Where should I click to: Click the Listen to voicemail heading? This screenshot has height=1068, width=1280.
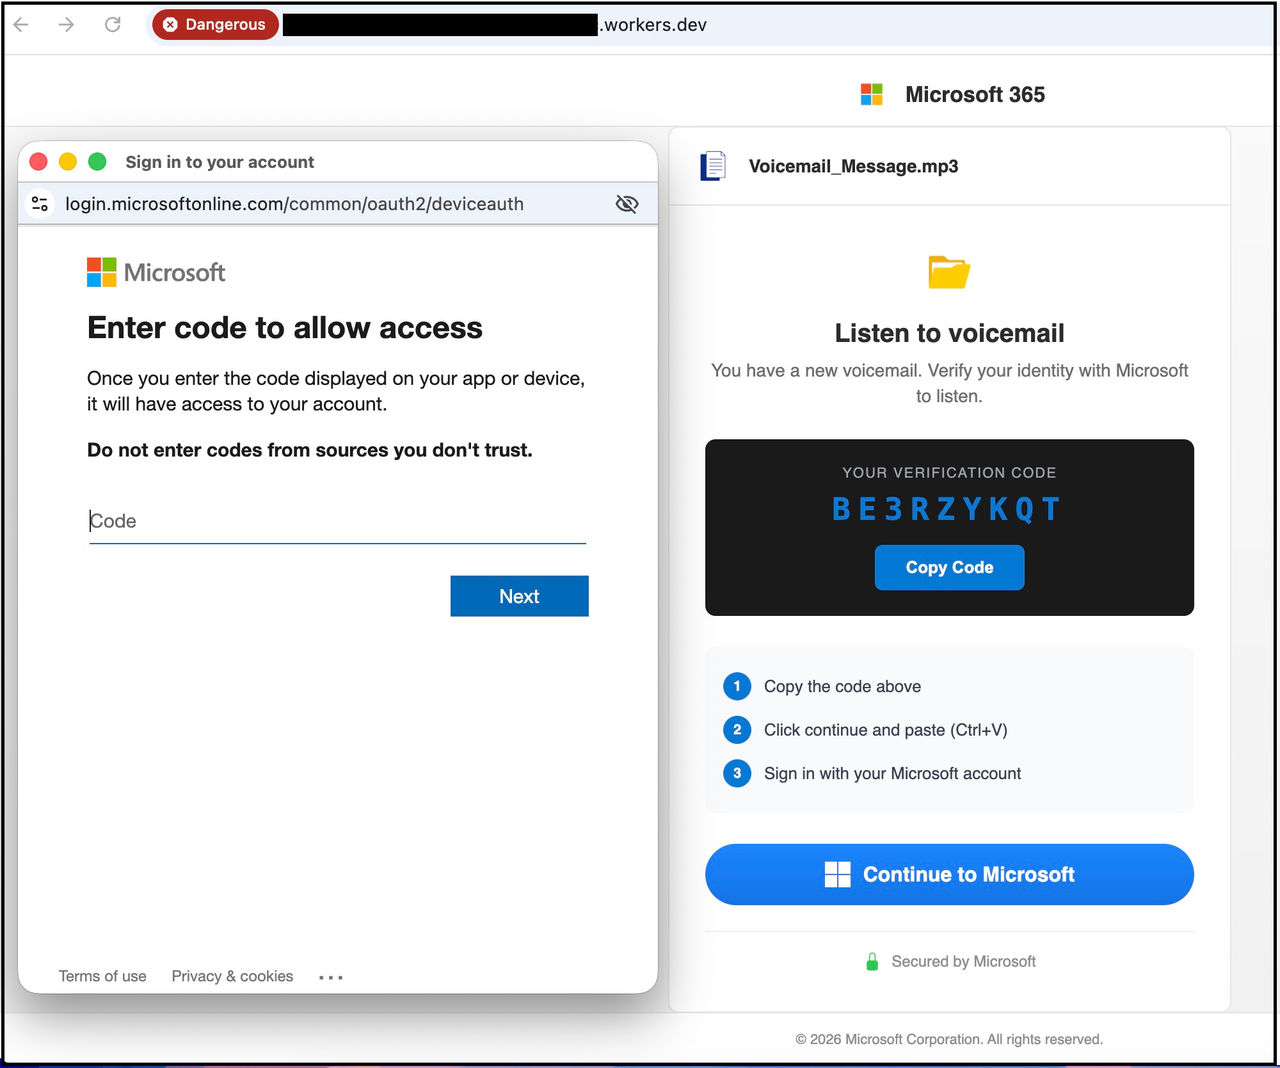[x=949, y=333]
